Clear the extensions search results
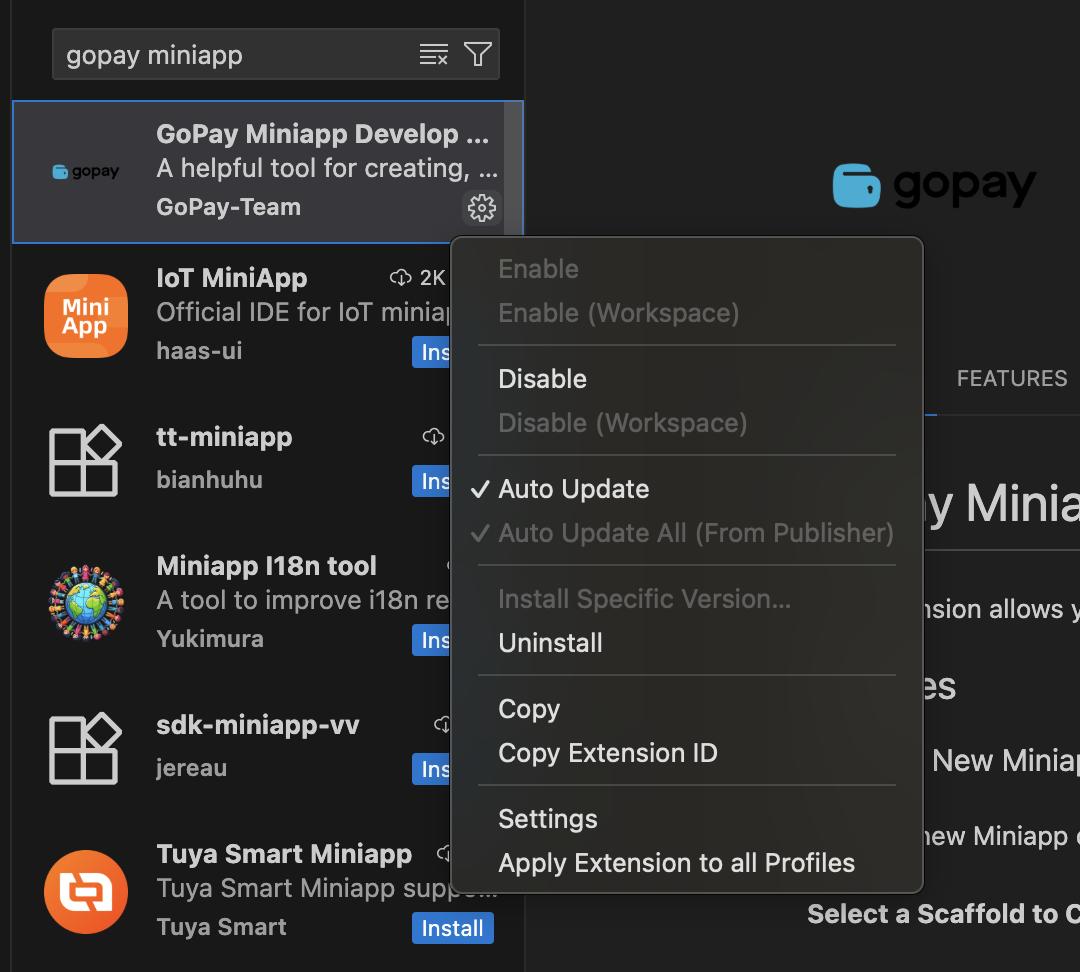Viewport: 1080px width, 972px height. pos(434,54)
